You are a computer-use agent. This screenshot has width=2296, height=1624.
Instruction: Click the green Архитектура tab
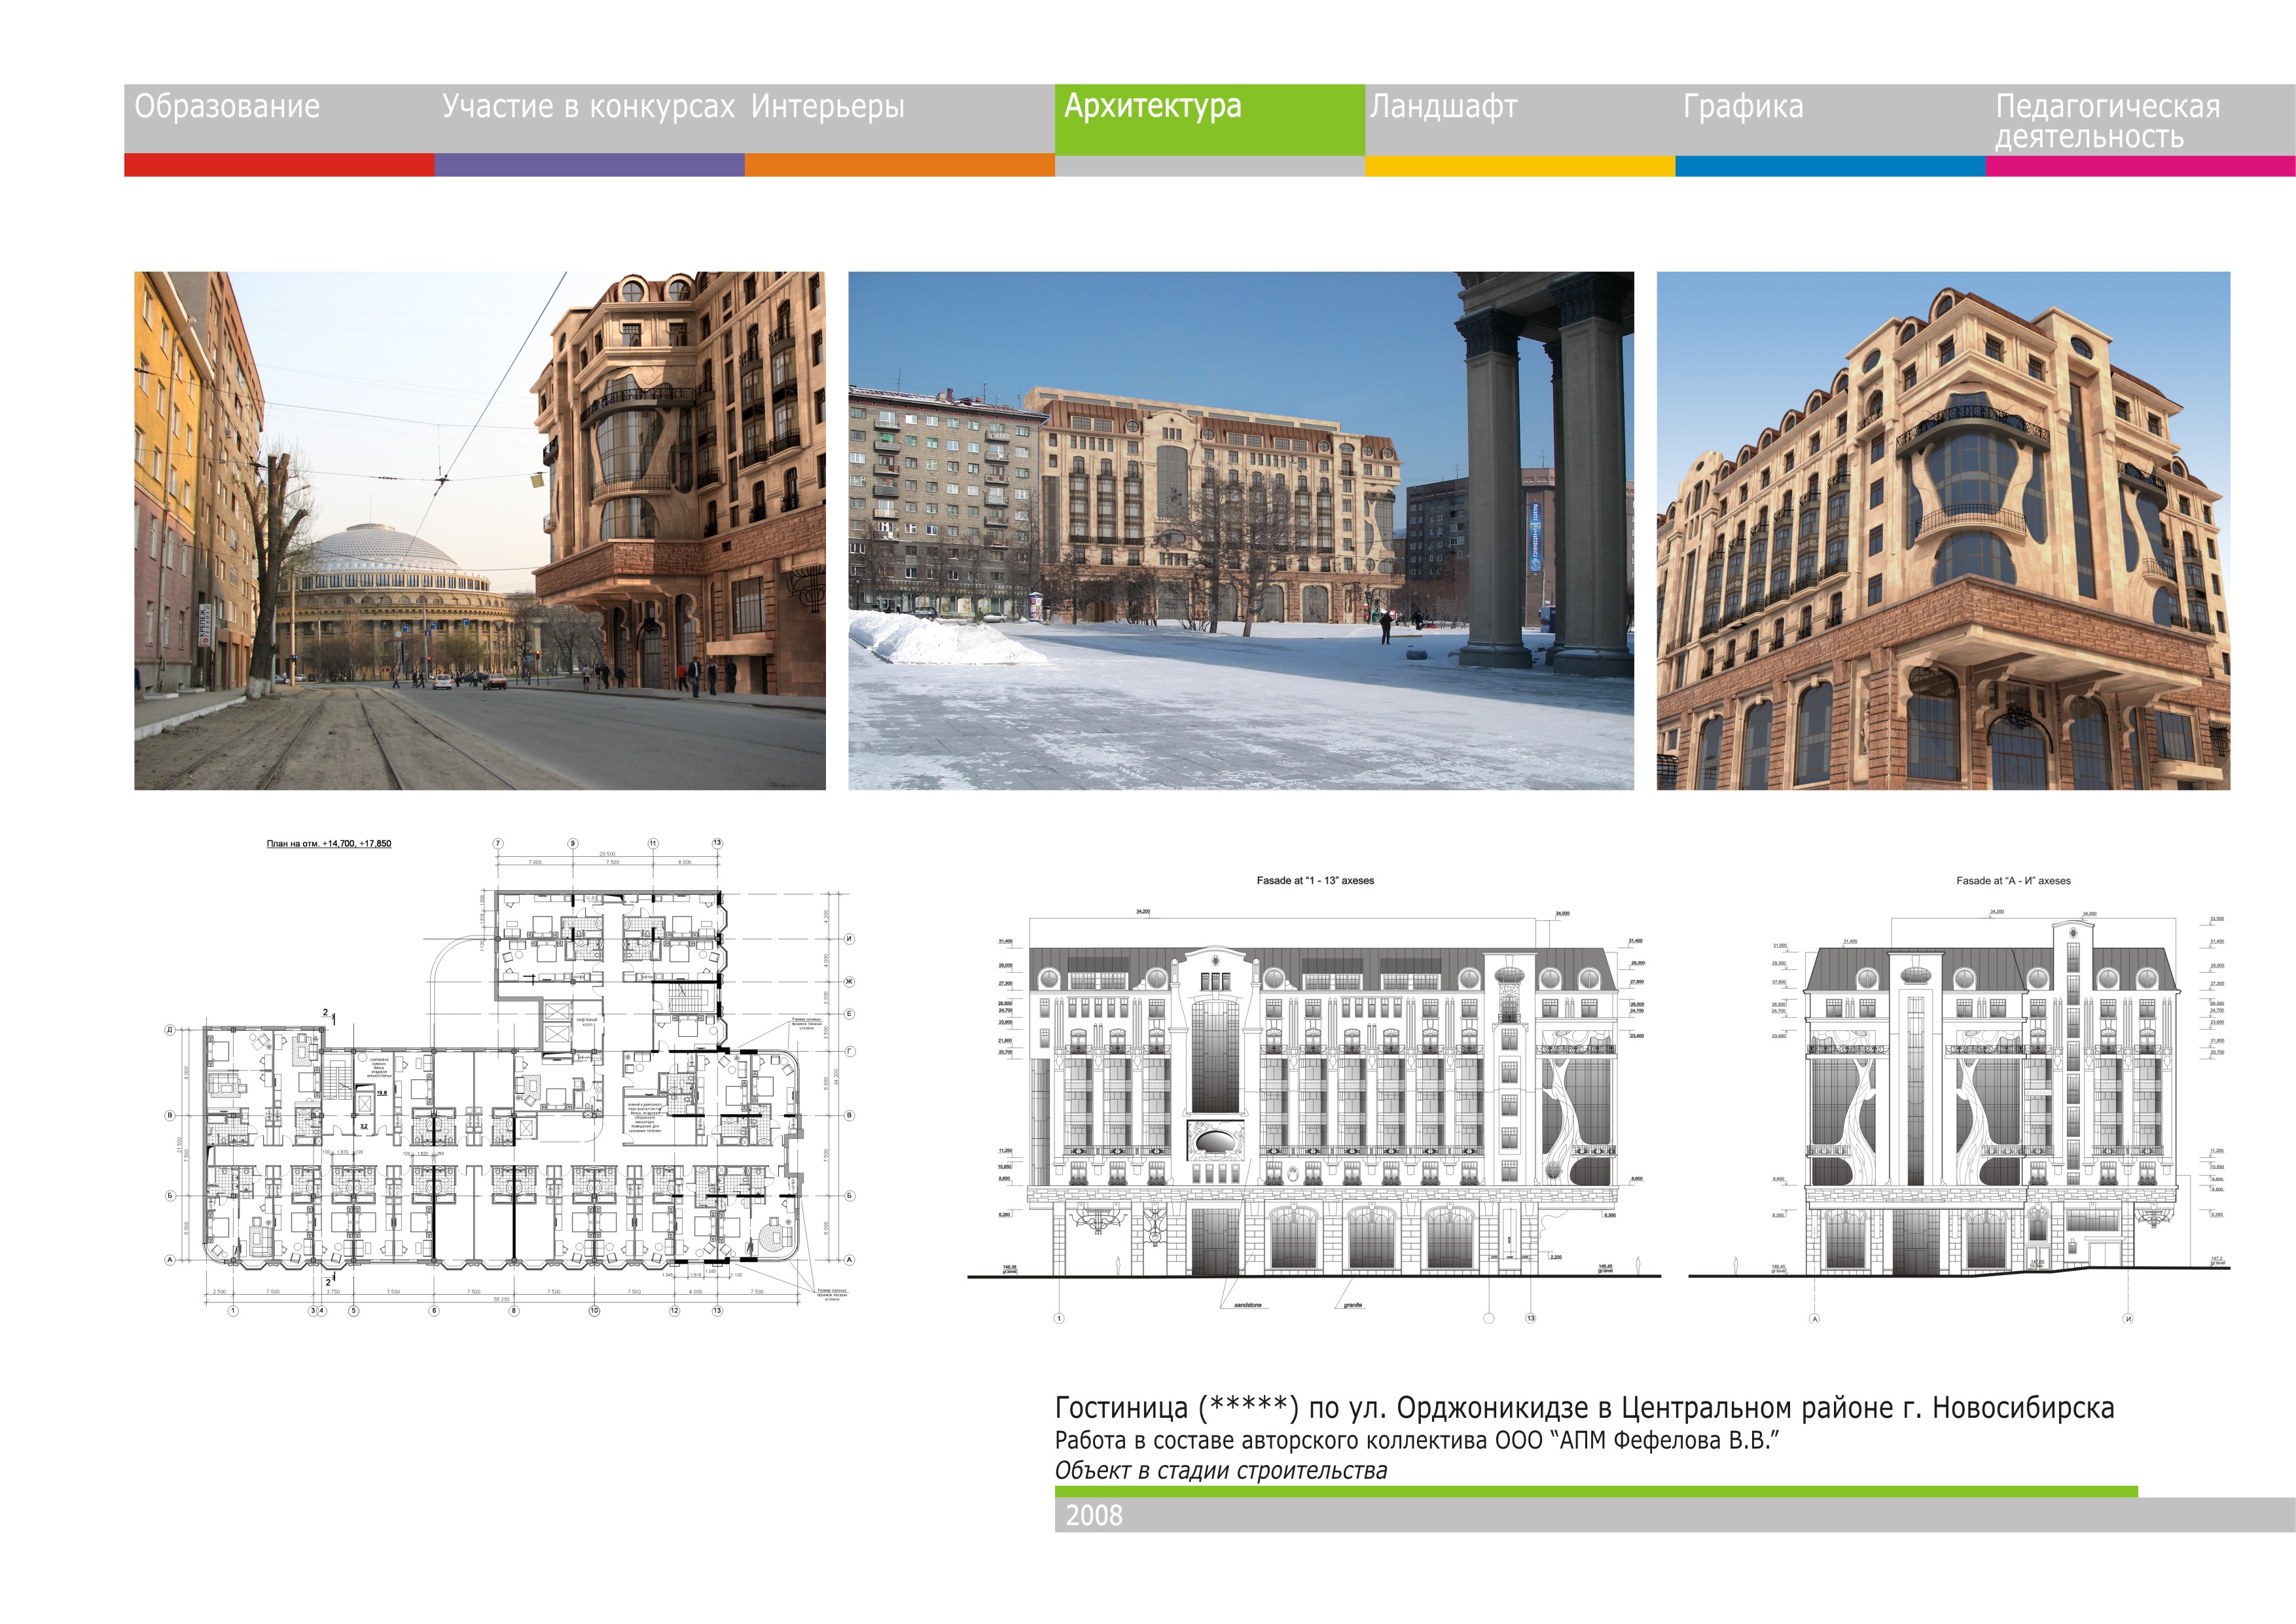point(1210,119)
